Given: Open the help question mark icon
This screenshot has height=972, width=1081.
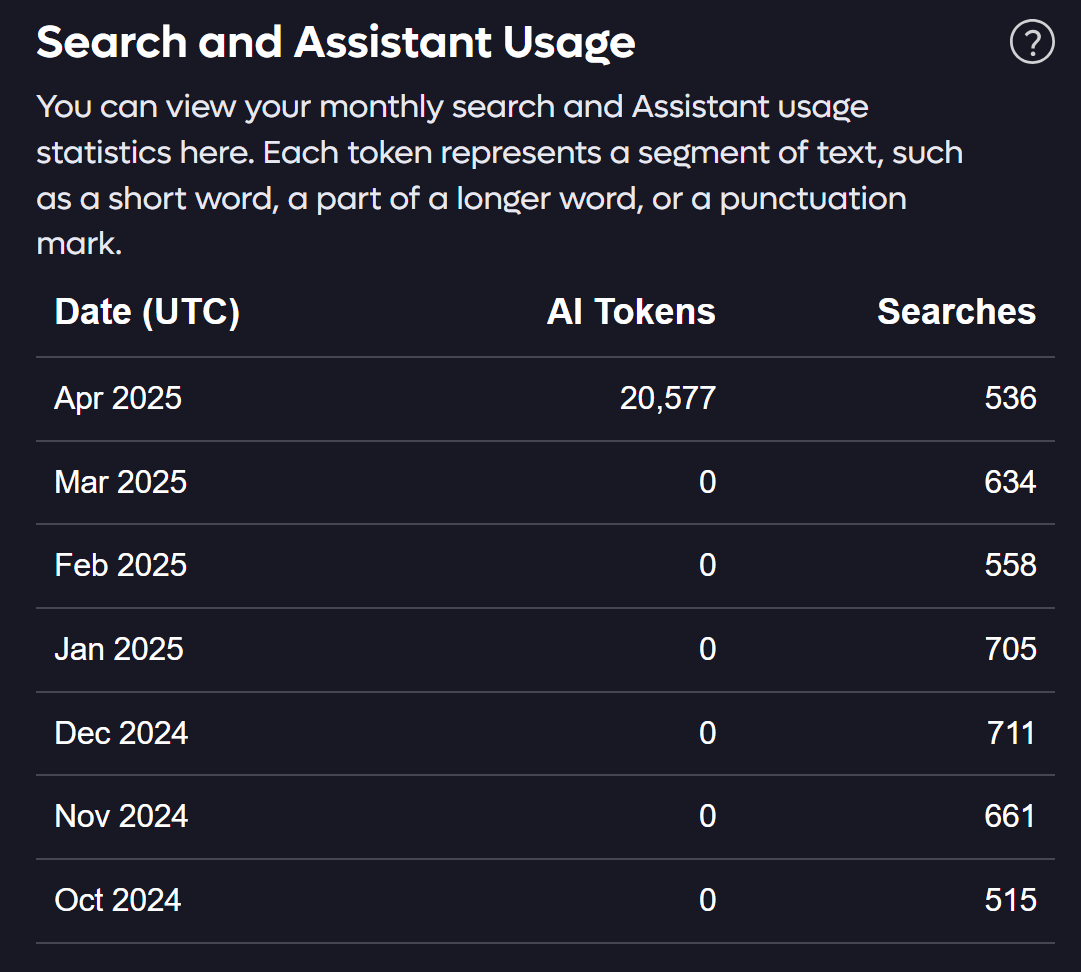Looking at the screenshot, I should tap(1032, 42).
